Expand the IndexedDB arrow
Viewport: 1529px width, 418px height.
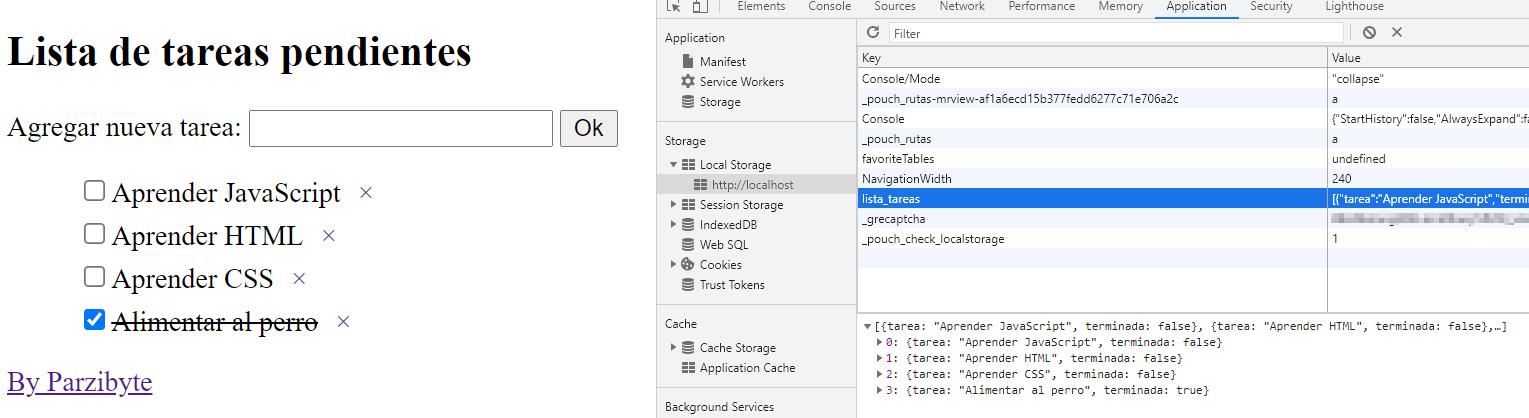(673, 225)
